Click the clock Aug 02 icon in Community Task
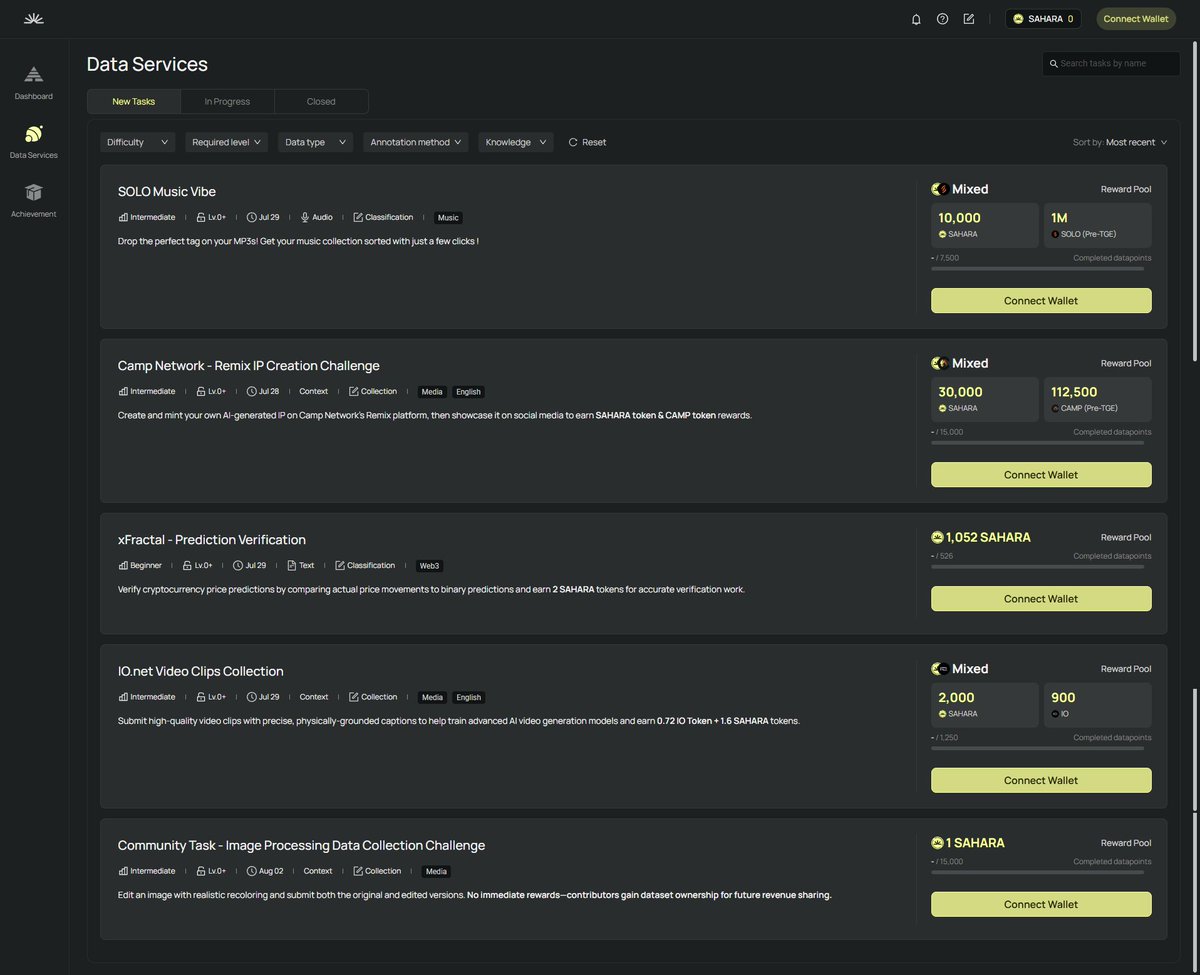 252,871
